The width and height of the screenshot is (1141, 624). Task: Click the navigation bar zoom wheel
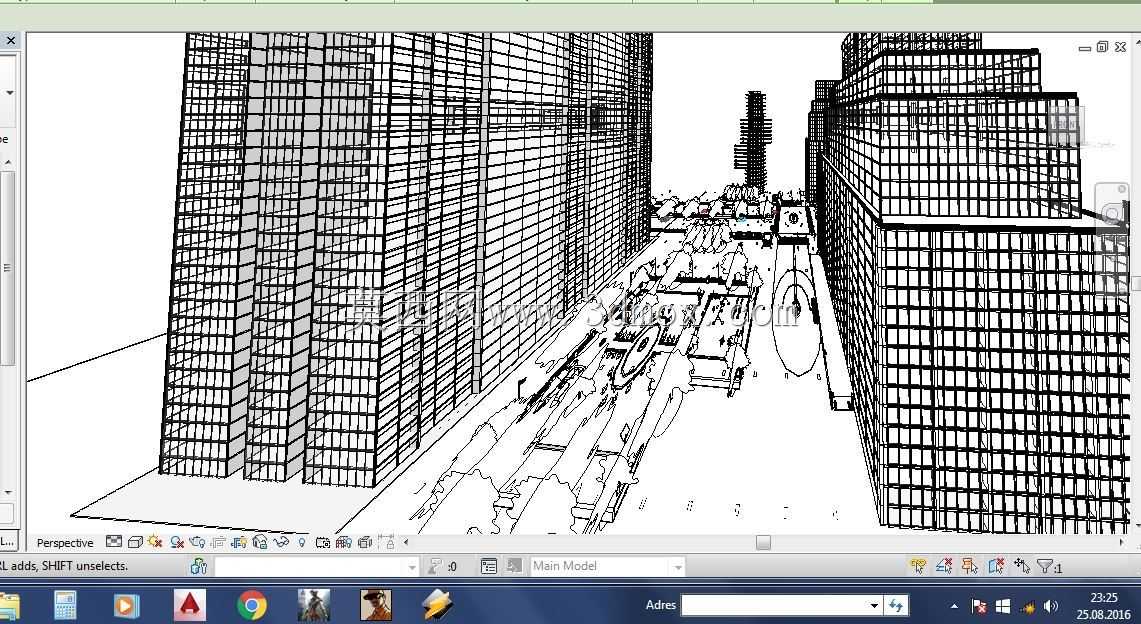(1112, 214)
